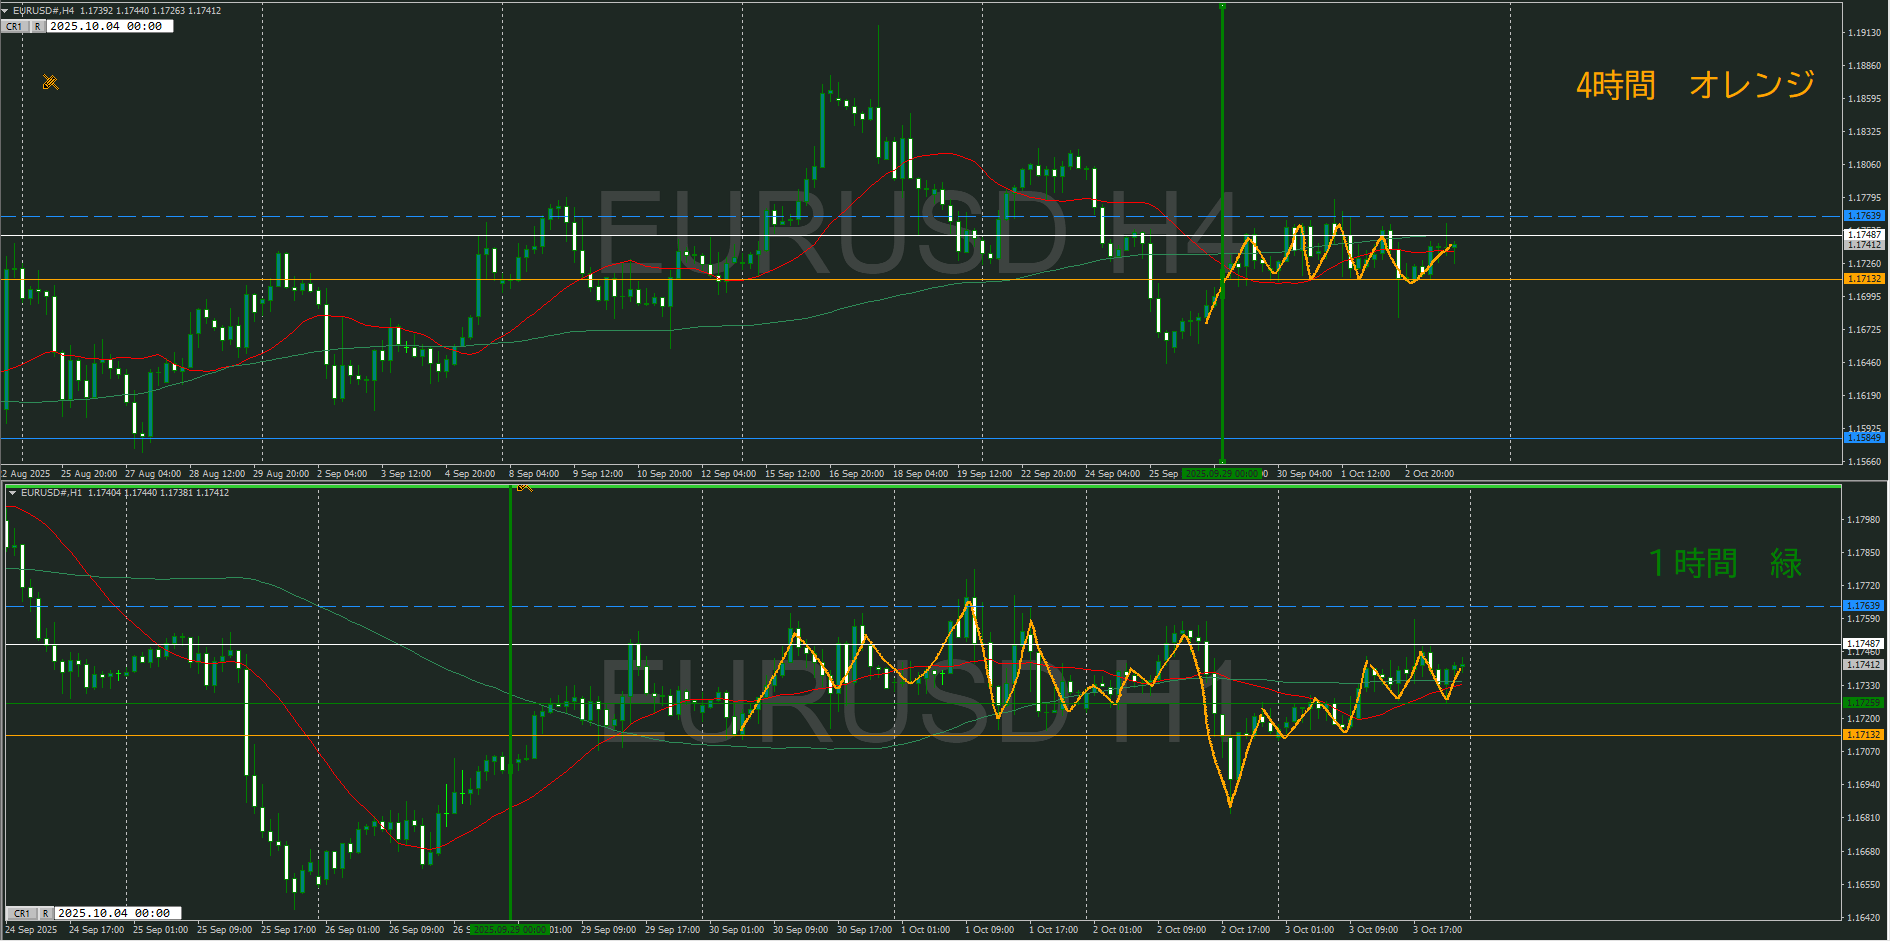Click the blue 1.17639 price label on H4 chart
This screenshot has height=942, width=1890.
[1863, 216]
